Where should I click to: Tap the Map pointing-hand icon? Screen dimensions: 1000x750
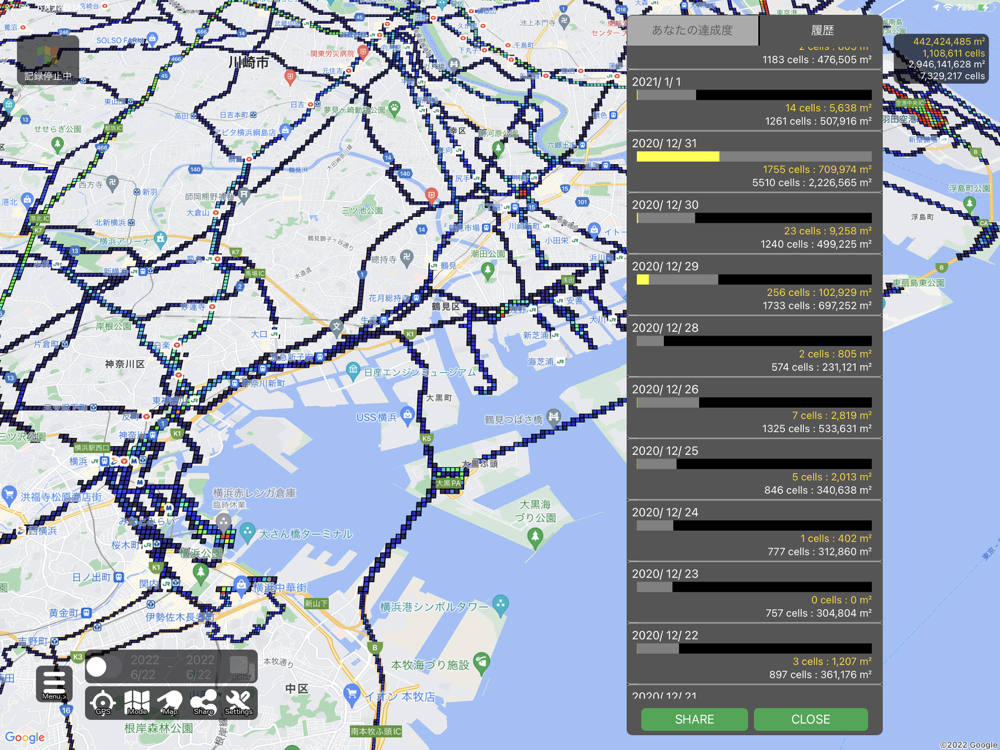pyautogui.click(x=170, y=703)
